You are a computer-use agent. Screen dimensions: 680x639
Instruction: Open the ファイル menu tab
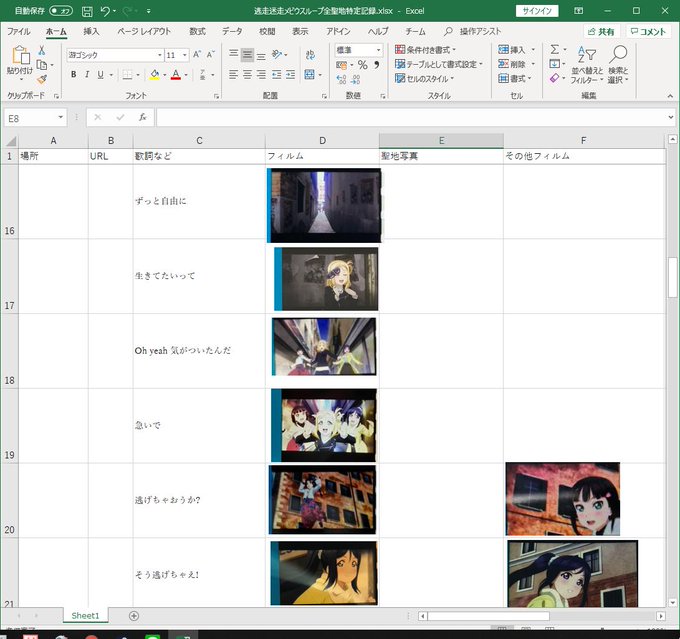18,31
